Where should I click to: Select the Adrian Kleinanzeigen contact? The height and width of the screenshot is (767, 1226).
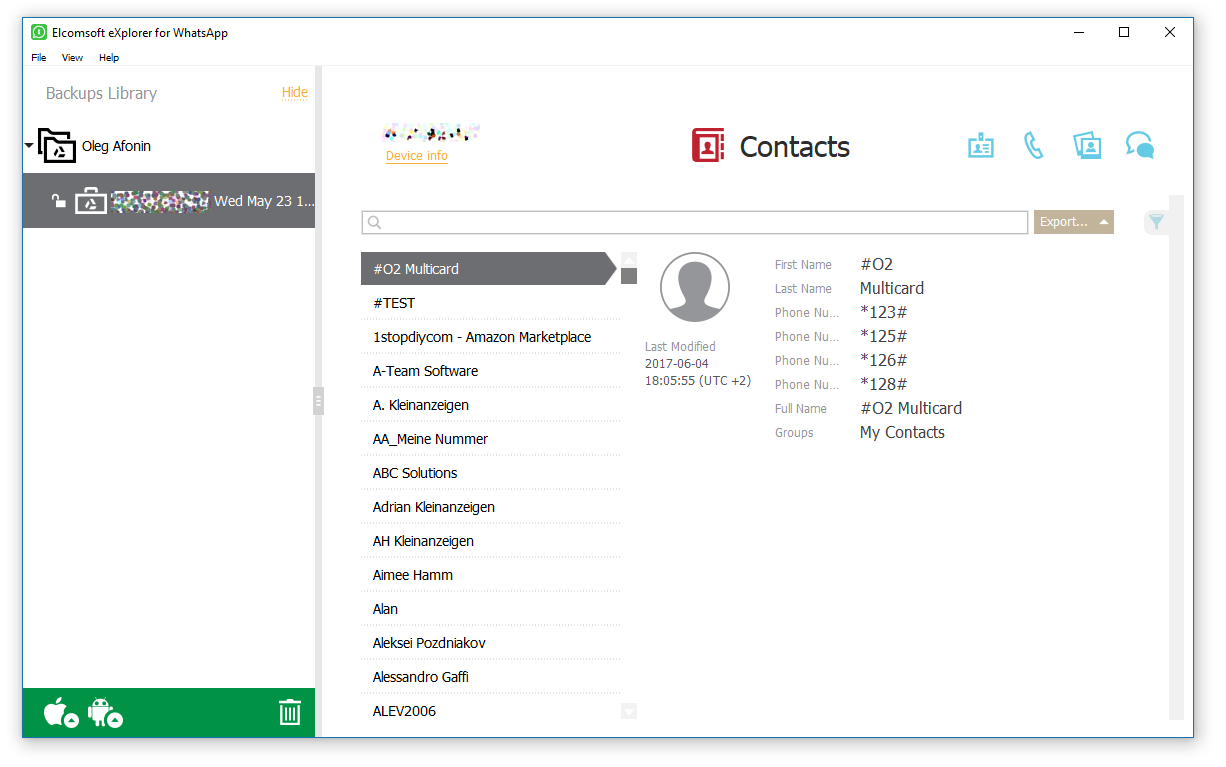click(490, 507)
